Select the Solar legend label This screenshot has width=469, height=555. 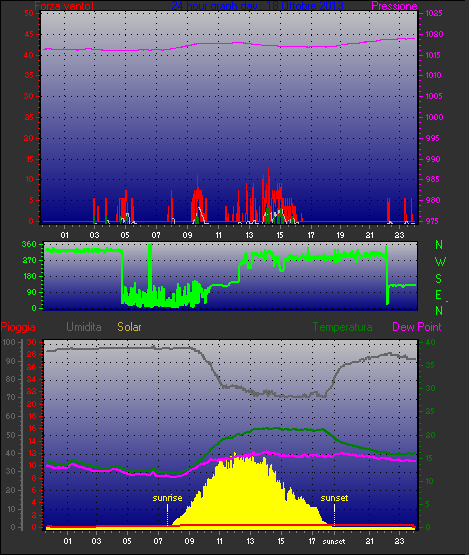pos(129,327)
